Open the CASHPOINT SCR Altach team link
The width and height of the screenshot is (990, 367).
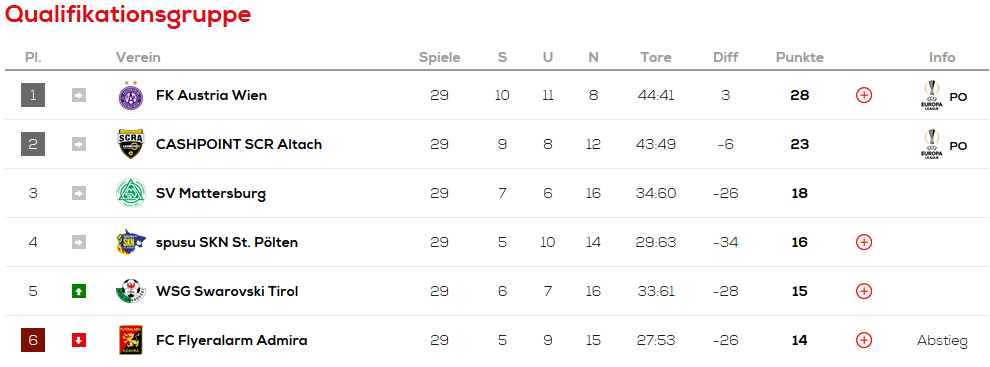239,144
